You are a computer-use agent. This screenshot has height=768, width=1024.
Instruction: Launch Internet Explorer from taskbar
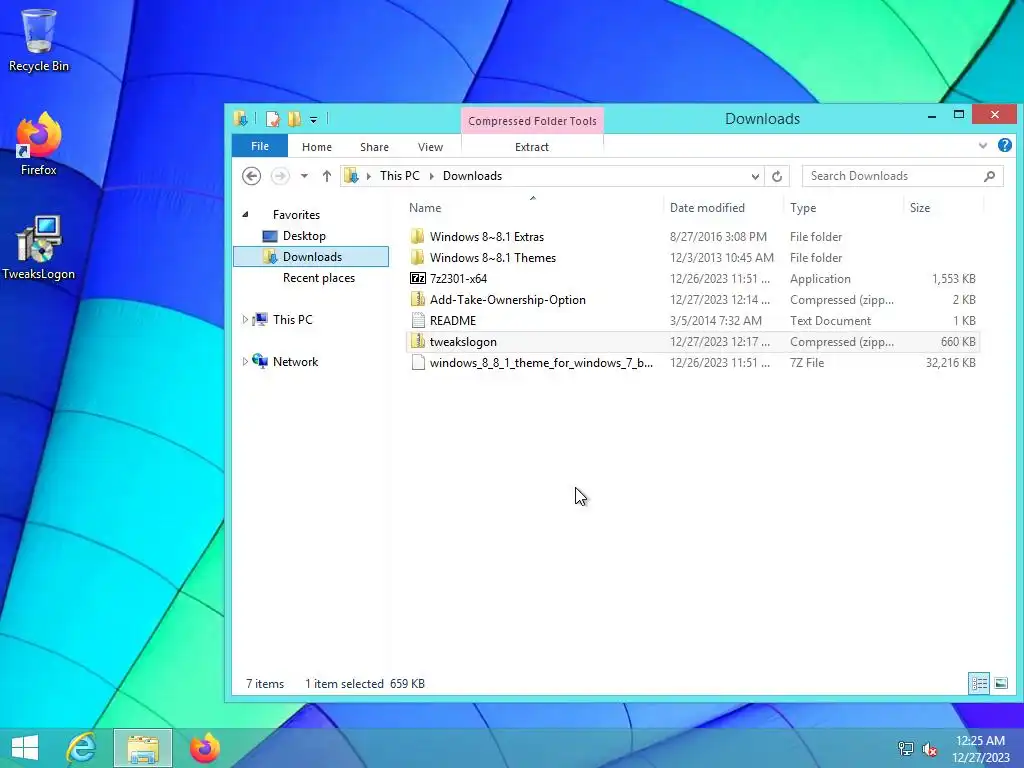click(x=82, y=748)
